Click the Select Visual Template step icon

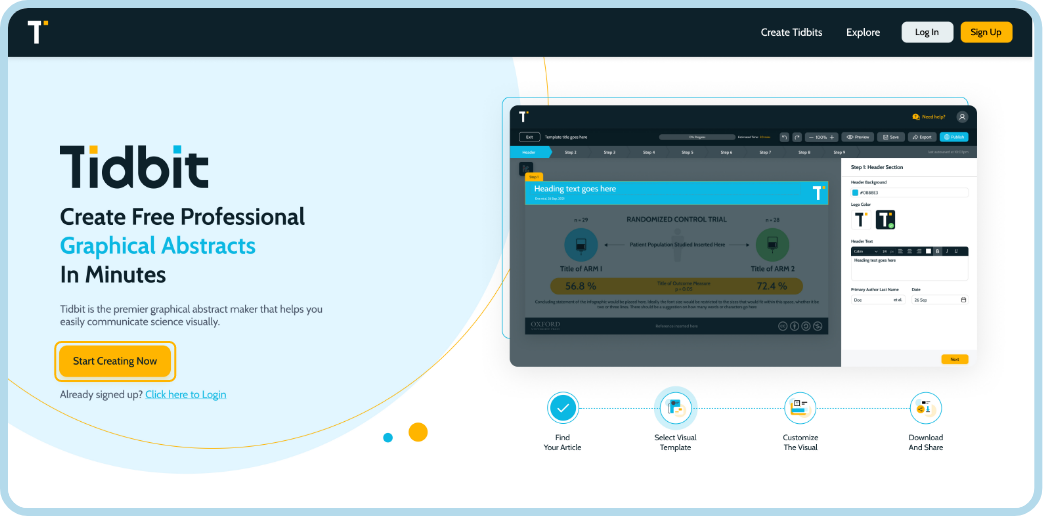[675, 408]
